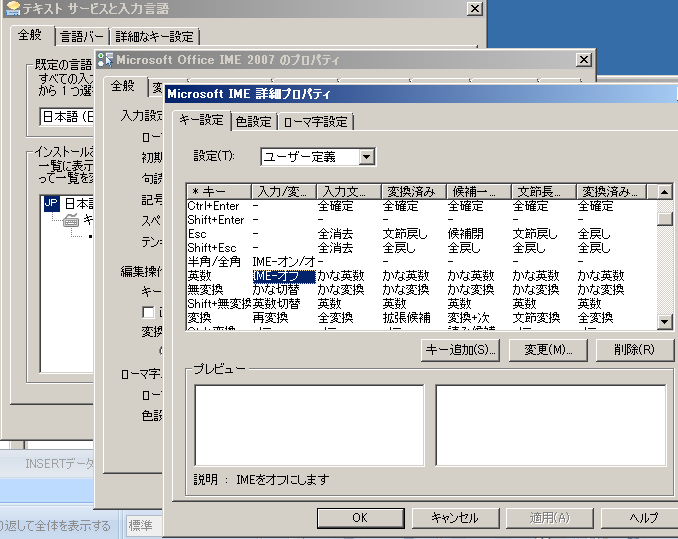Viewport: 678px width, 539px height.
Task: Click the keyboard icon under the JP entry
Action: 70,220
